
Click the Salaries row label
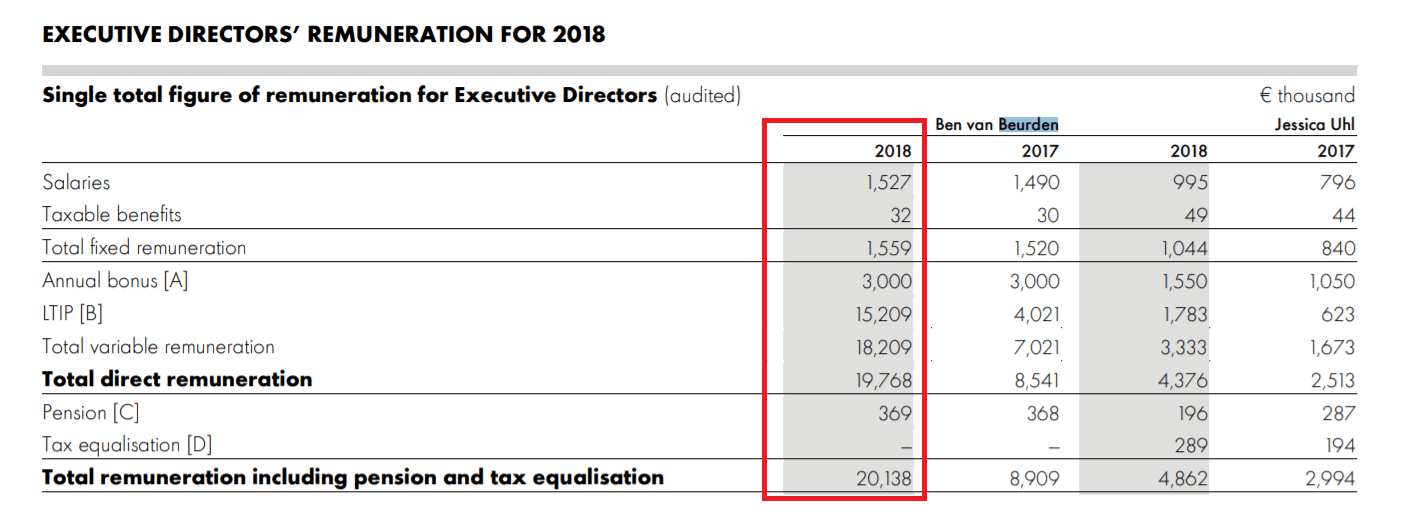pos(76,182)
